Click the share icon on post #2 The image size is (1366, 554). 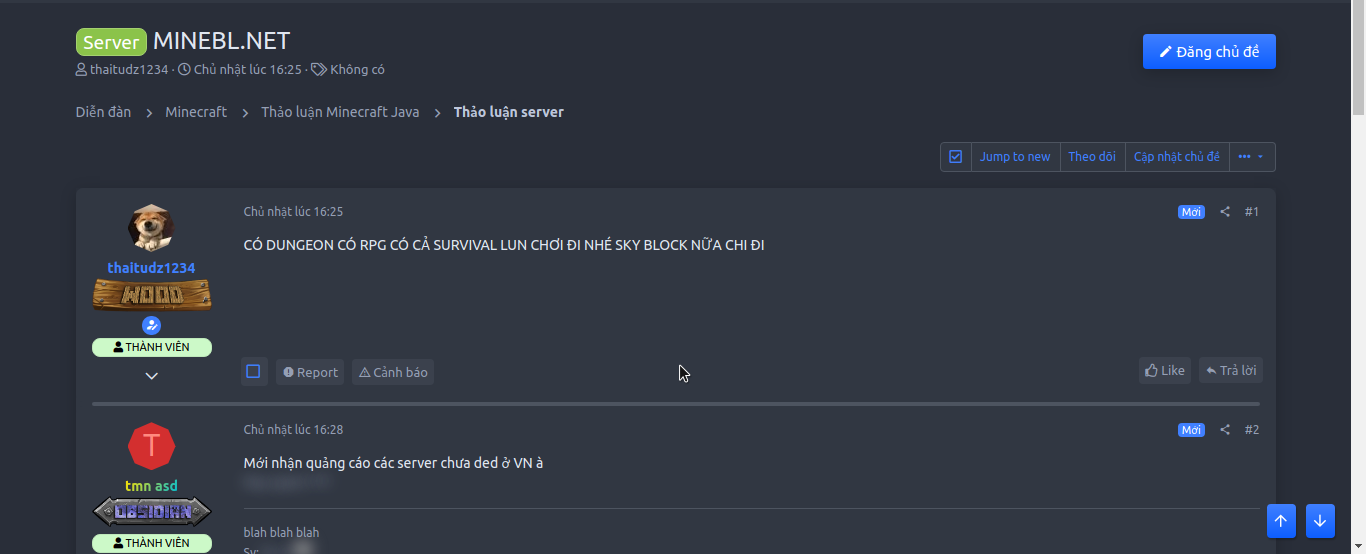pos(1225,430)
